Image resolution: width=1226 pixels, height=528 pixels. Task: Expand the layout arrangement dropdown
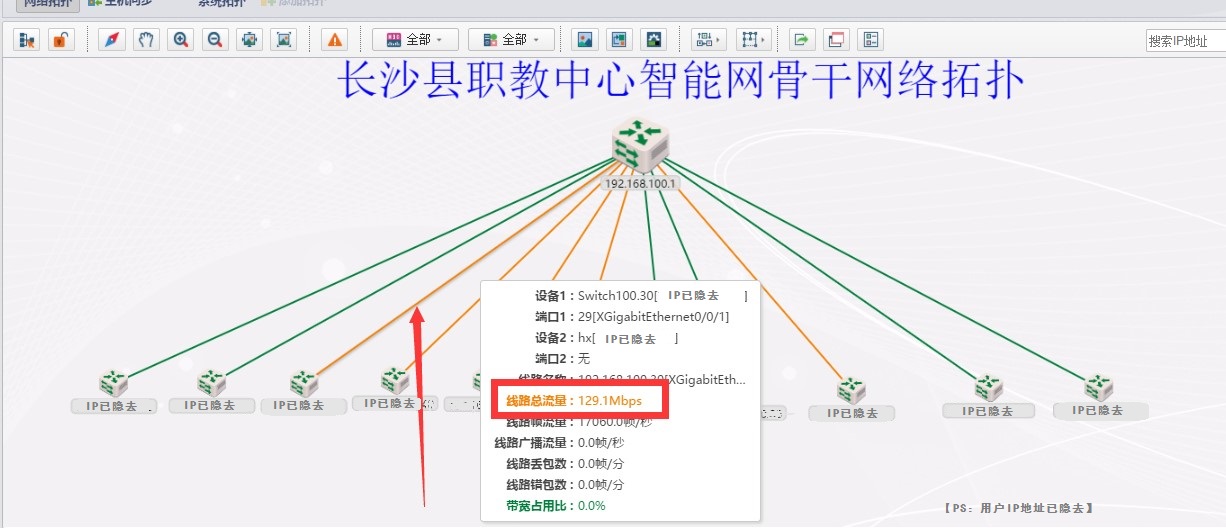pyautogui.click(x=708, y=40)
